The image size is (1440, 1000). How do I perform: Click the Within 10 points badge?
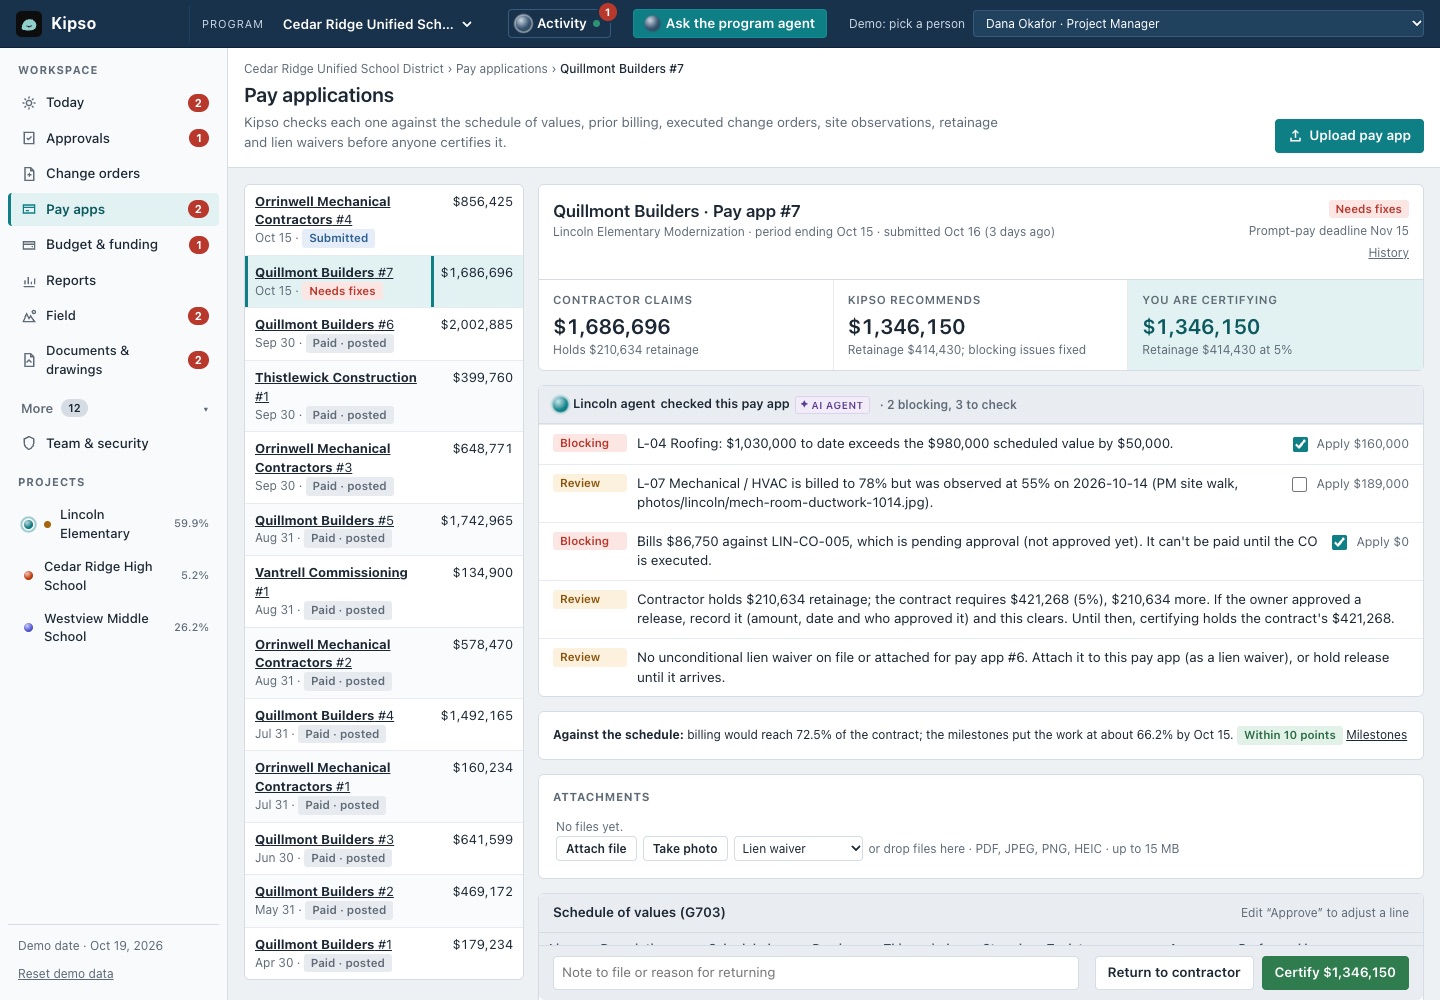(x=1289, y=735)
